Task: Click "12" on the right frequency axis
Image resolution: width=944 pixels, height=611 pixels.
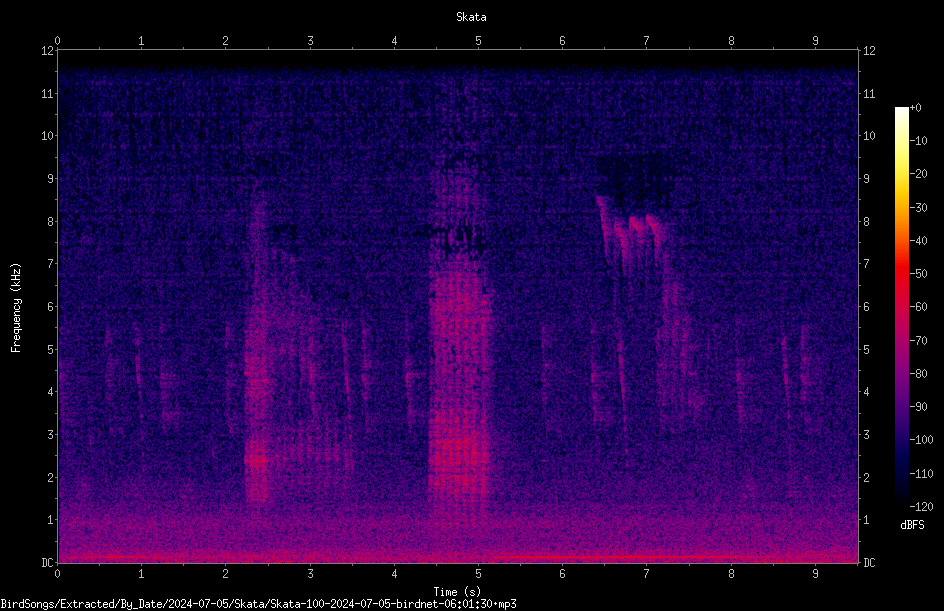Action: click(x=869, y=51)
